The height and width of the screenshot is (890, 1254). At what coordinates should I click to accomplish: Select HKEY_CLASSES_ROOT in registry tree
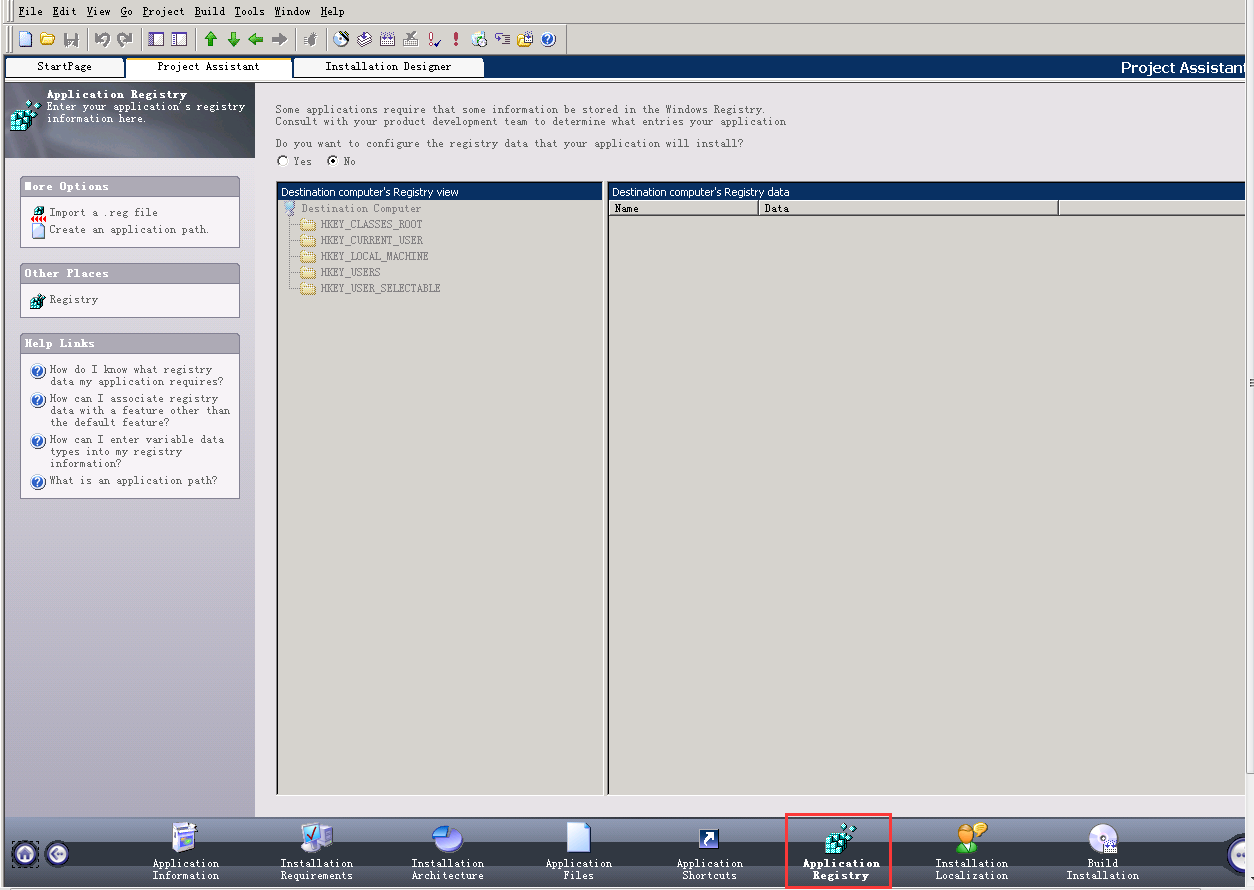pos(371,224)
